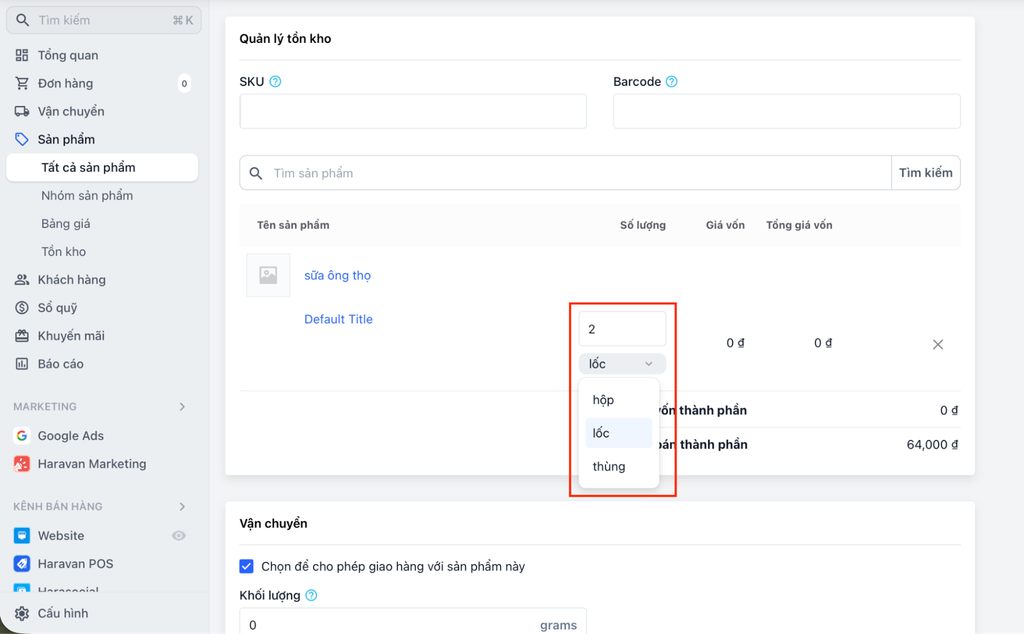This screenshot has height=634, width=1024.
Task: Select hộp from the unit list
Action: [603, 400]
